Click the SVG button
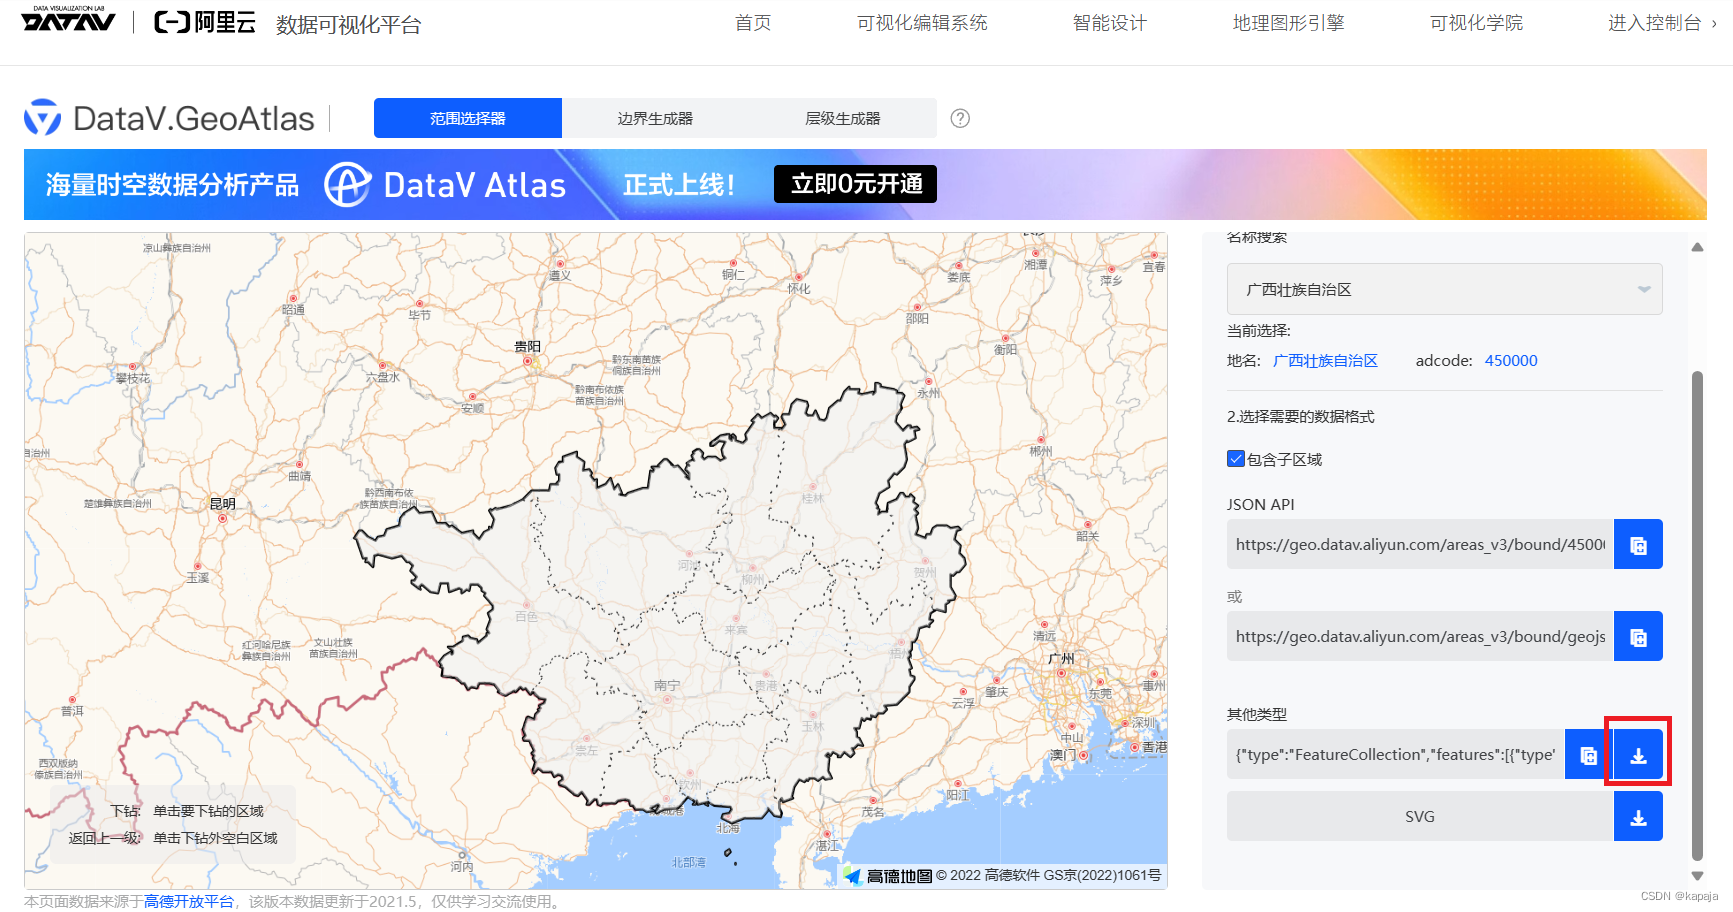Image resolution: width=1733 pixels, height=912 pixels. pyautogui.click(x=1420, y=816)
